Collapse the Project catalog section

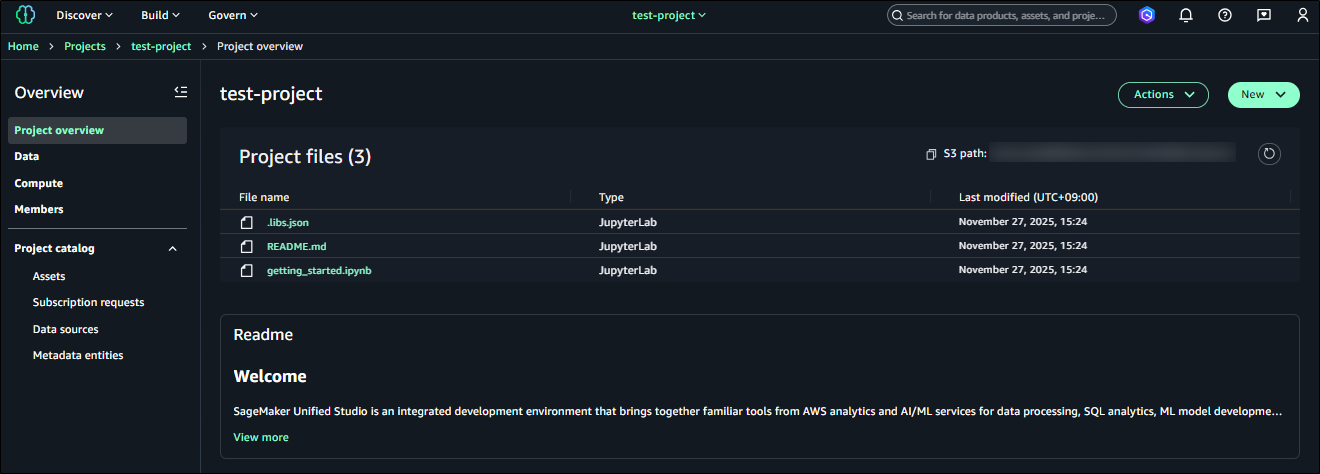172,248
